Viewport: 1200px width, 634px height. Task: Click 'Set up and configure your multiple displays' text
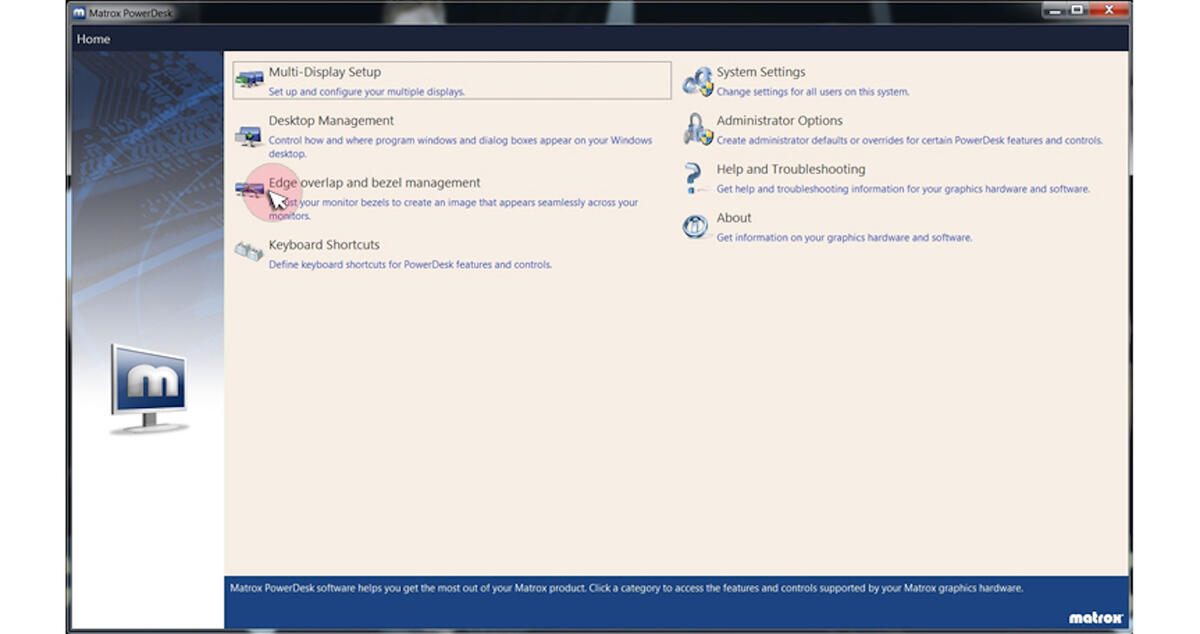click(x=367, y=92)
